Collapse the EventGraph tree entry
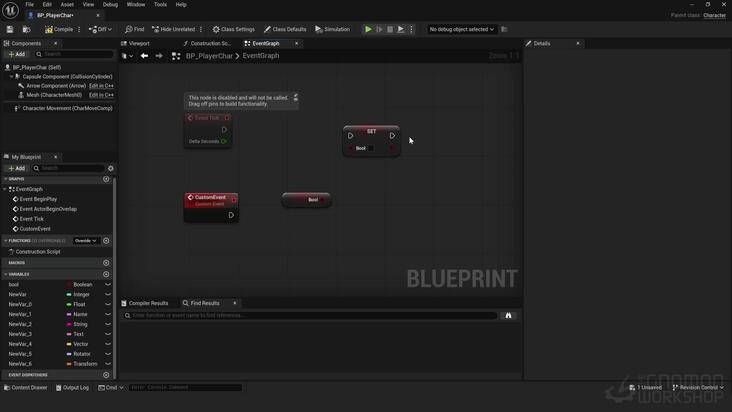This screenshot has width=732, height=412. (5, 189)
